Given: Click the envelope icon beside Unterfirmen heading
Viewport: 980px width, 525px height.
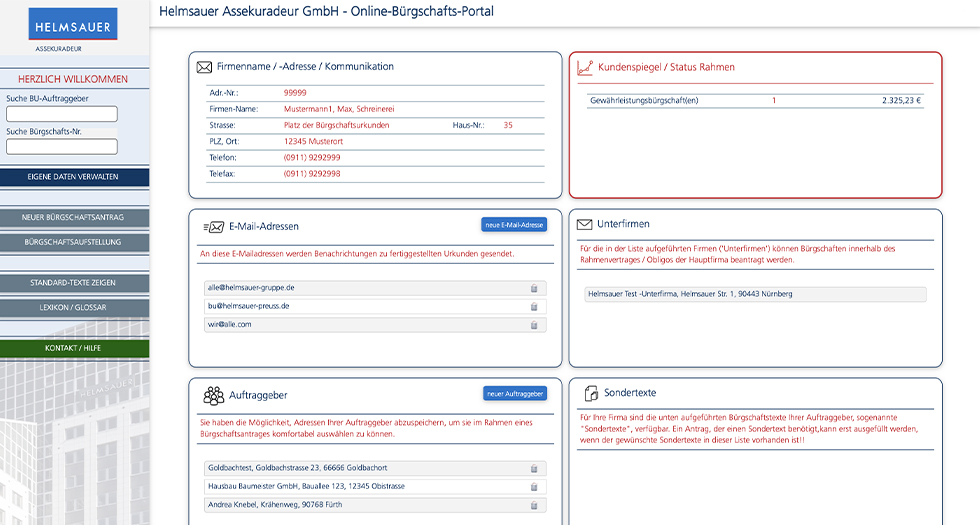Looking at the screenshot, I should pos(584,224).
